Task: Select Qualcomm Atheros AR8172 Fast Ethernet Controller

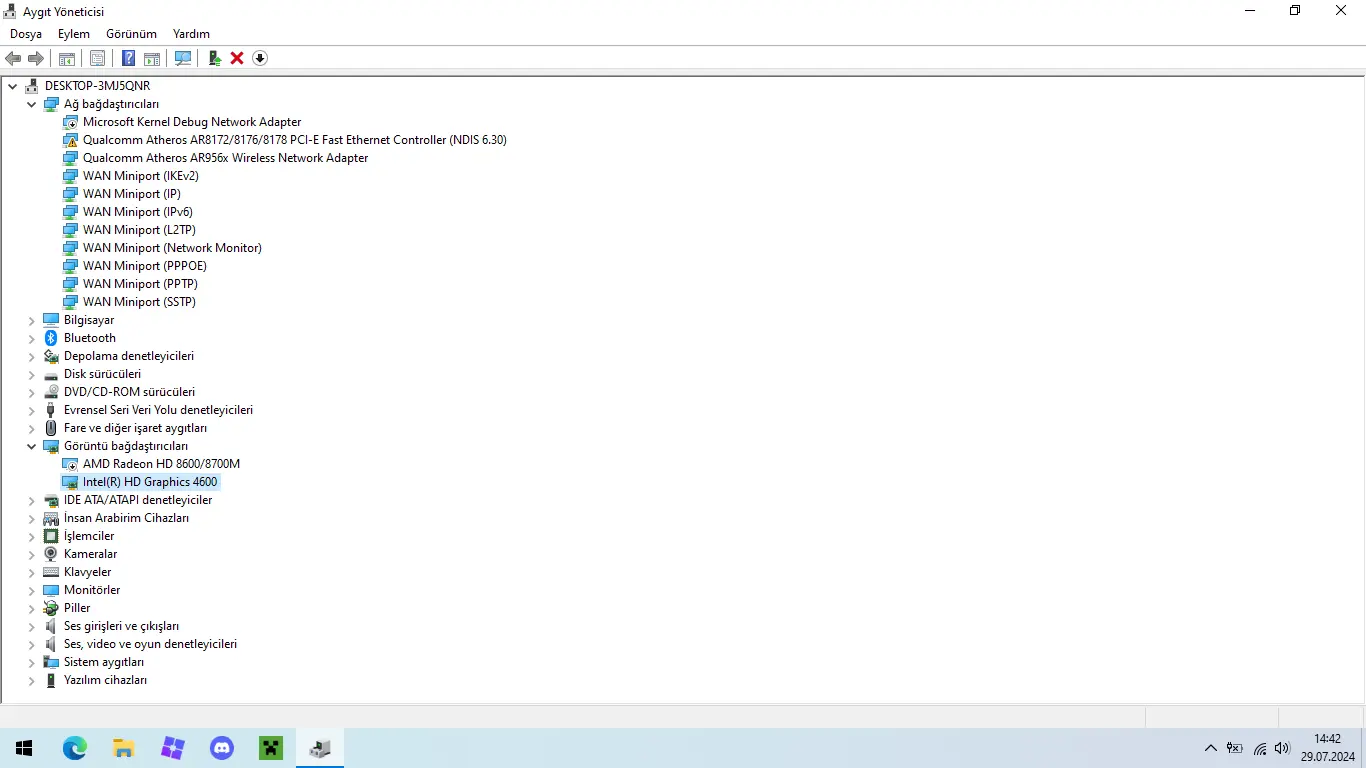Action: [295, 140]
